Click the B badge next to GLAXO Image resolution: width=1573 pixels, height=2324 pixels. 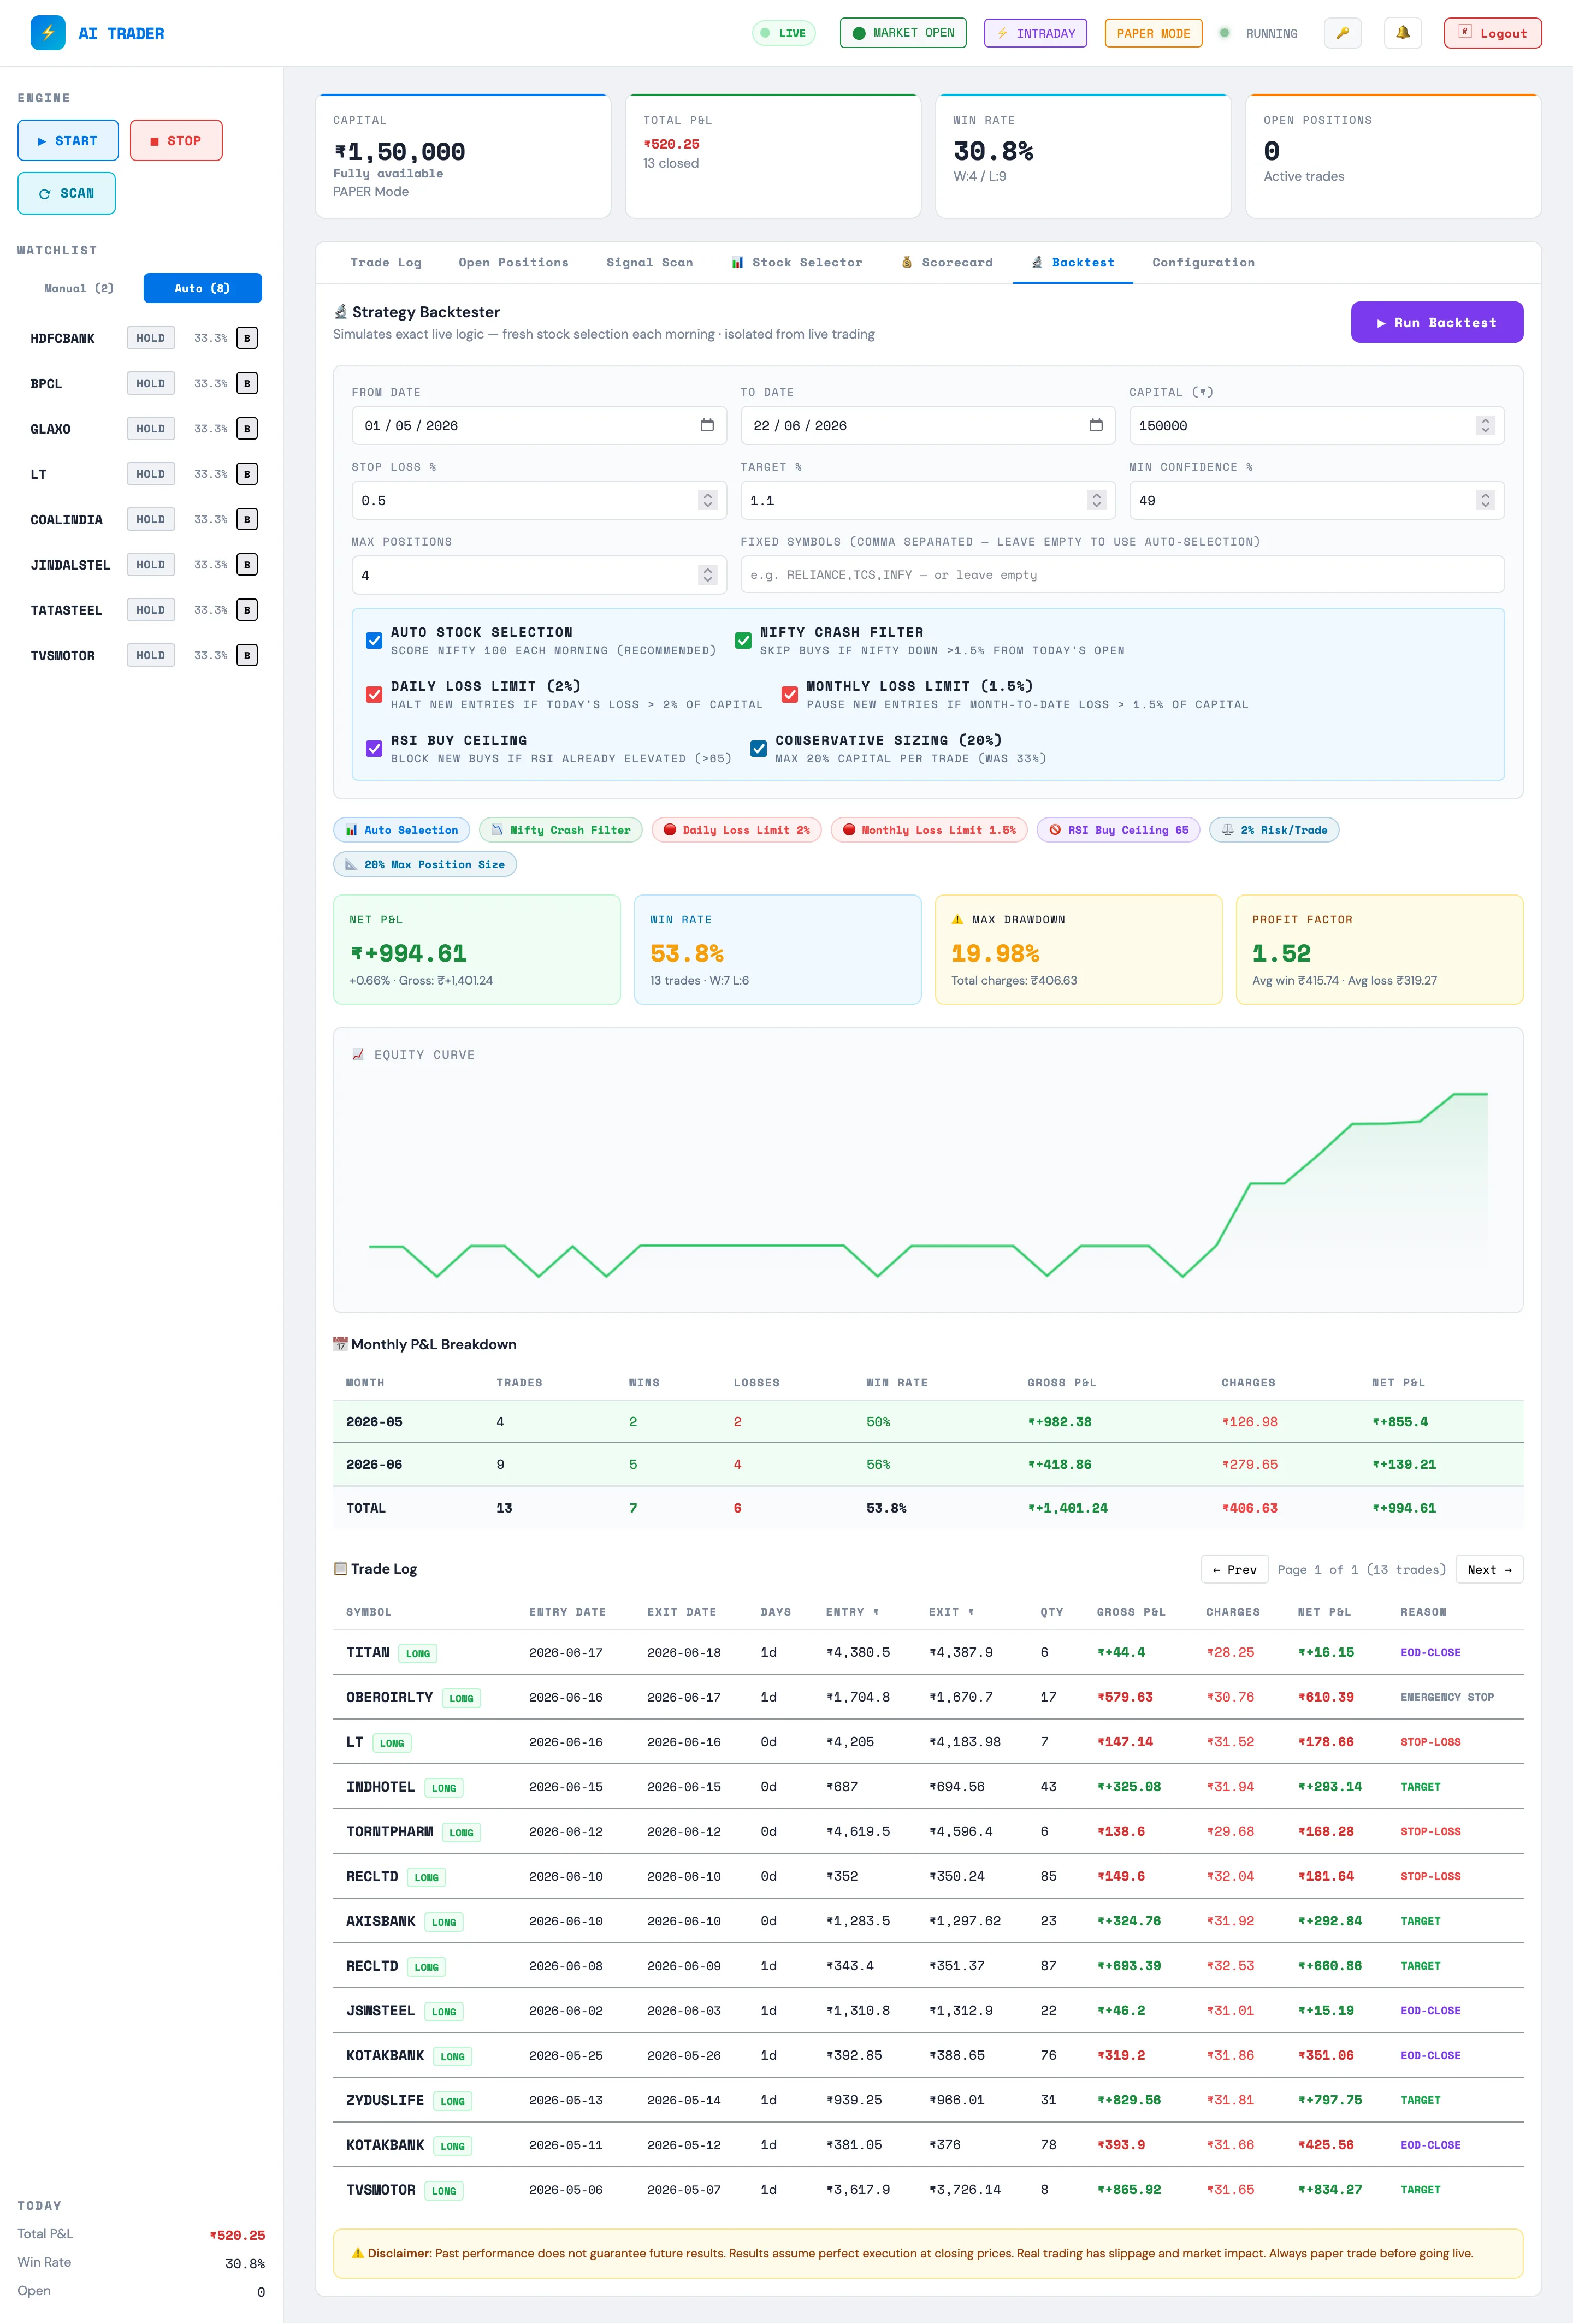point(247,429)
